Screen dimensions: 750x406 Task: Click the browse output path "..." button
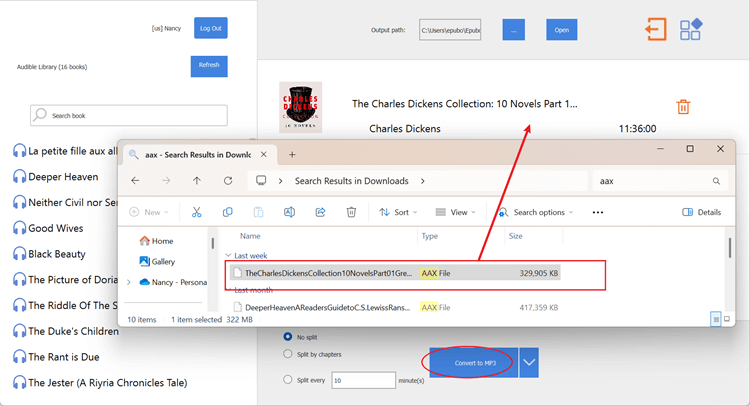[514, 30]
